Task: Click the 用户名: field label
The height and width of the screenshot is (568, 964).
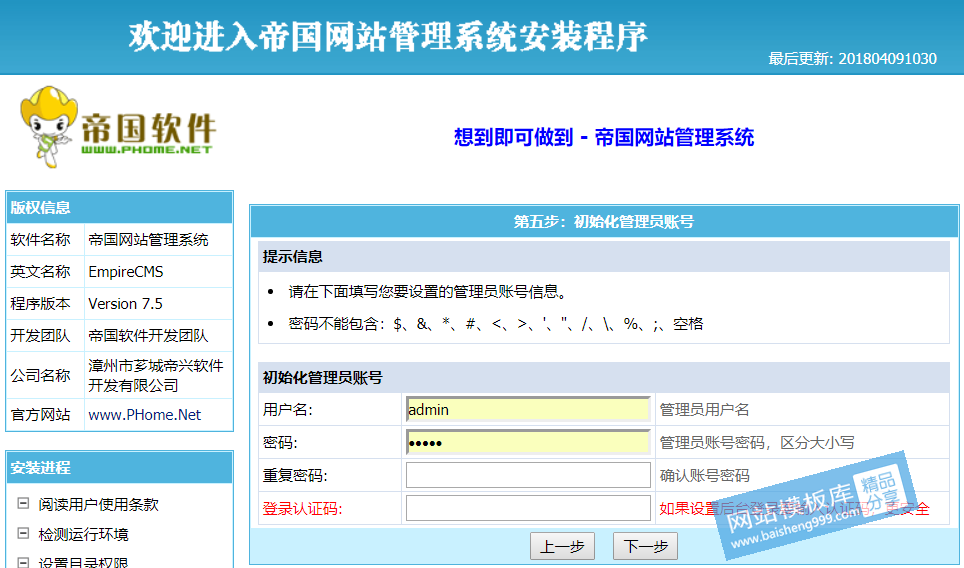Action: pyautogui.click(x=288, y=410)
